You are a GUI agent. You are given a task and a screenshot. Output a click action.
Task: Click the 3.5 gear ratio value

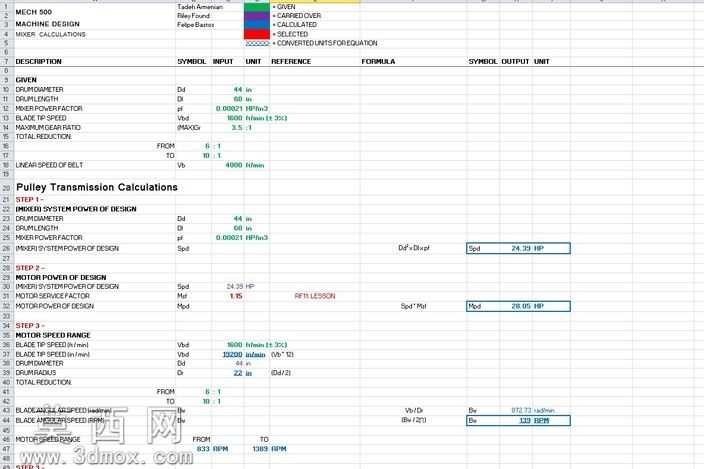237,127
